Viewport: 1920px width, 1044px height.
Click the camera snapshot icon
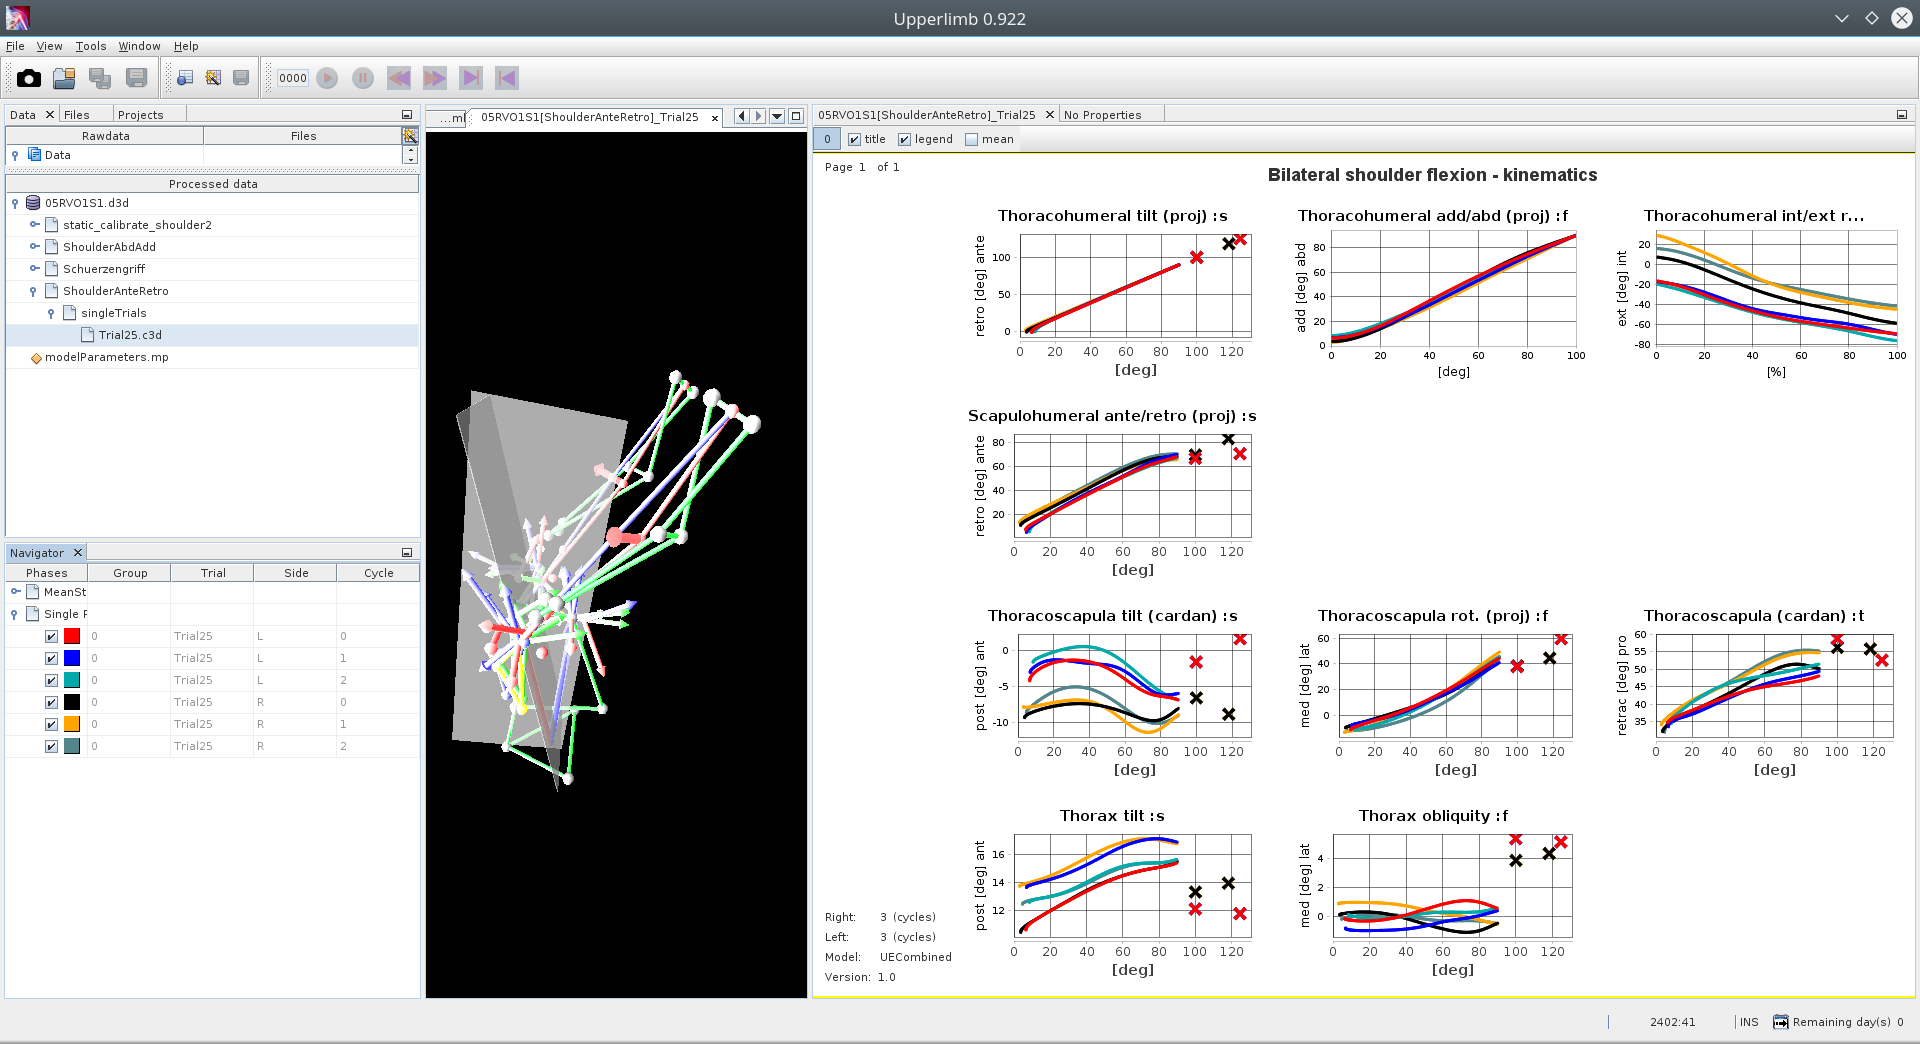[x=29, y=78]
